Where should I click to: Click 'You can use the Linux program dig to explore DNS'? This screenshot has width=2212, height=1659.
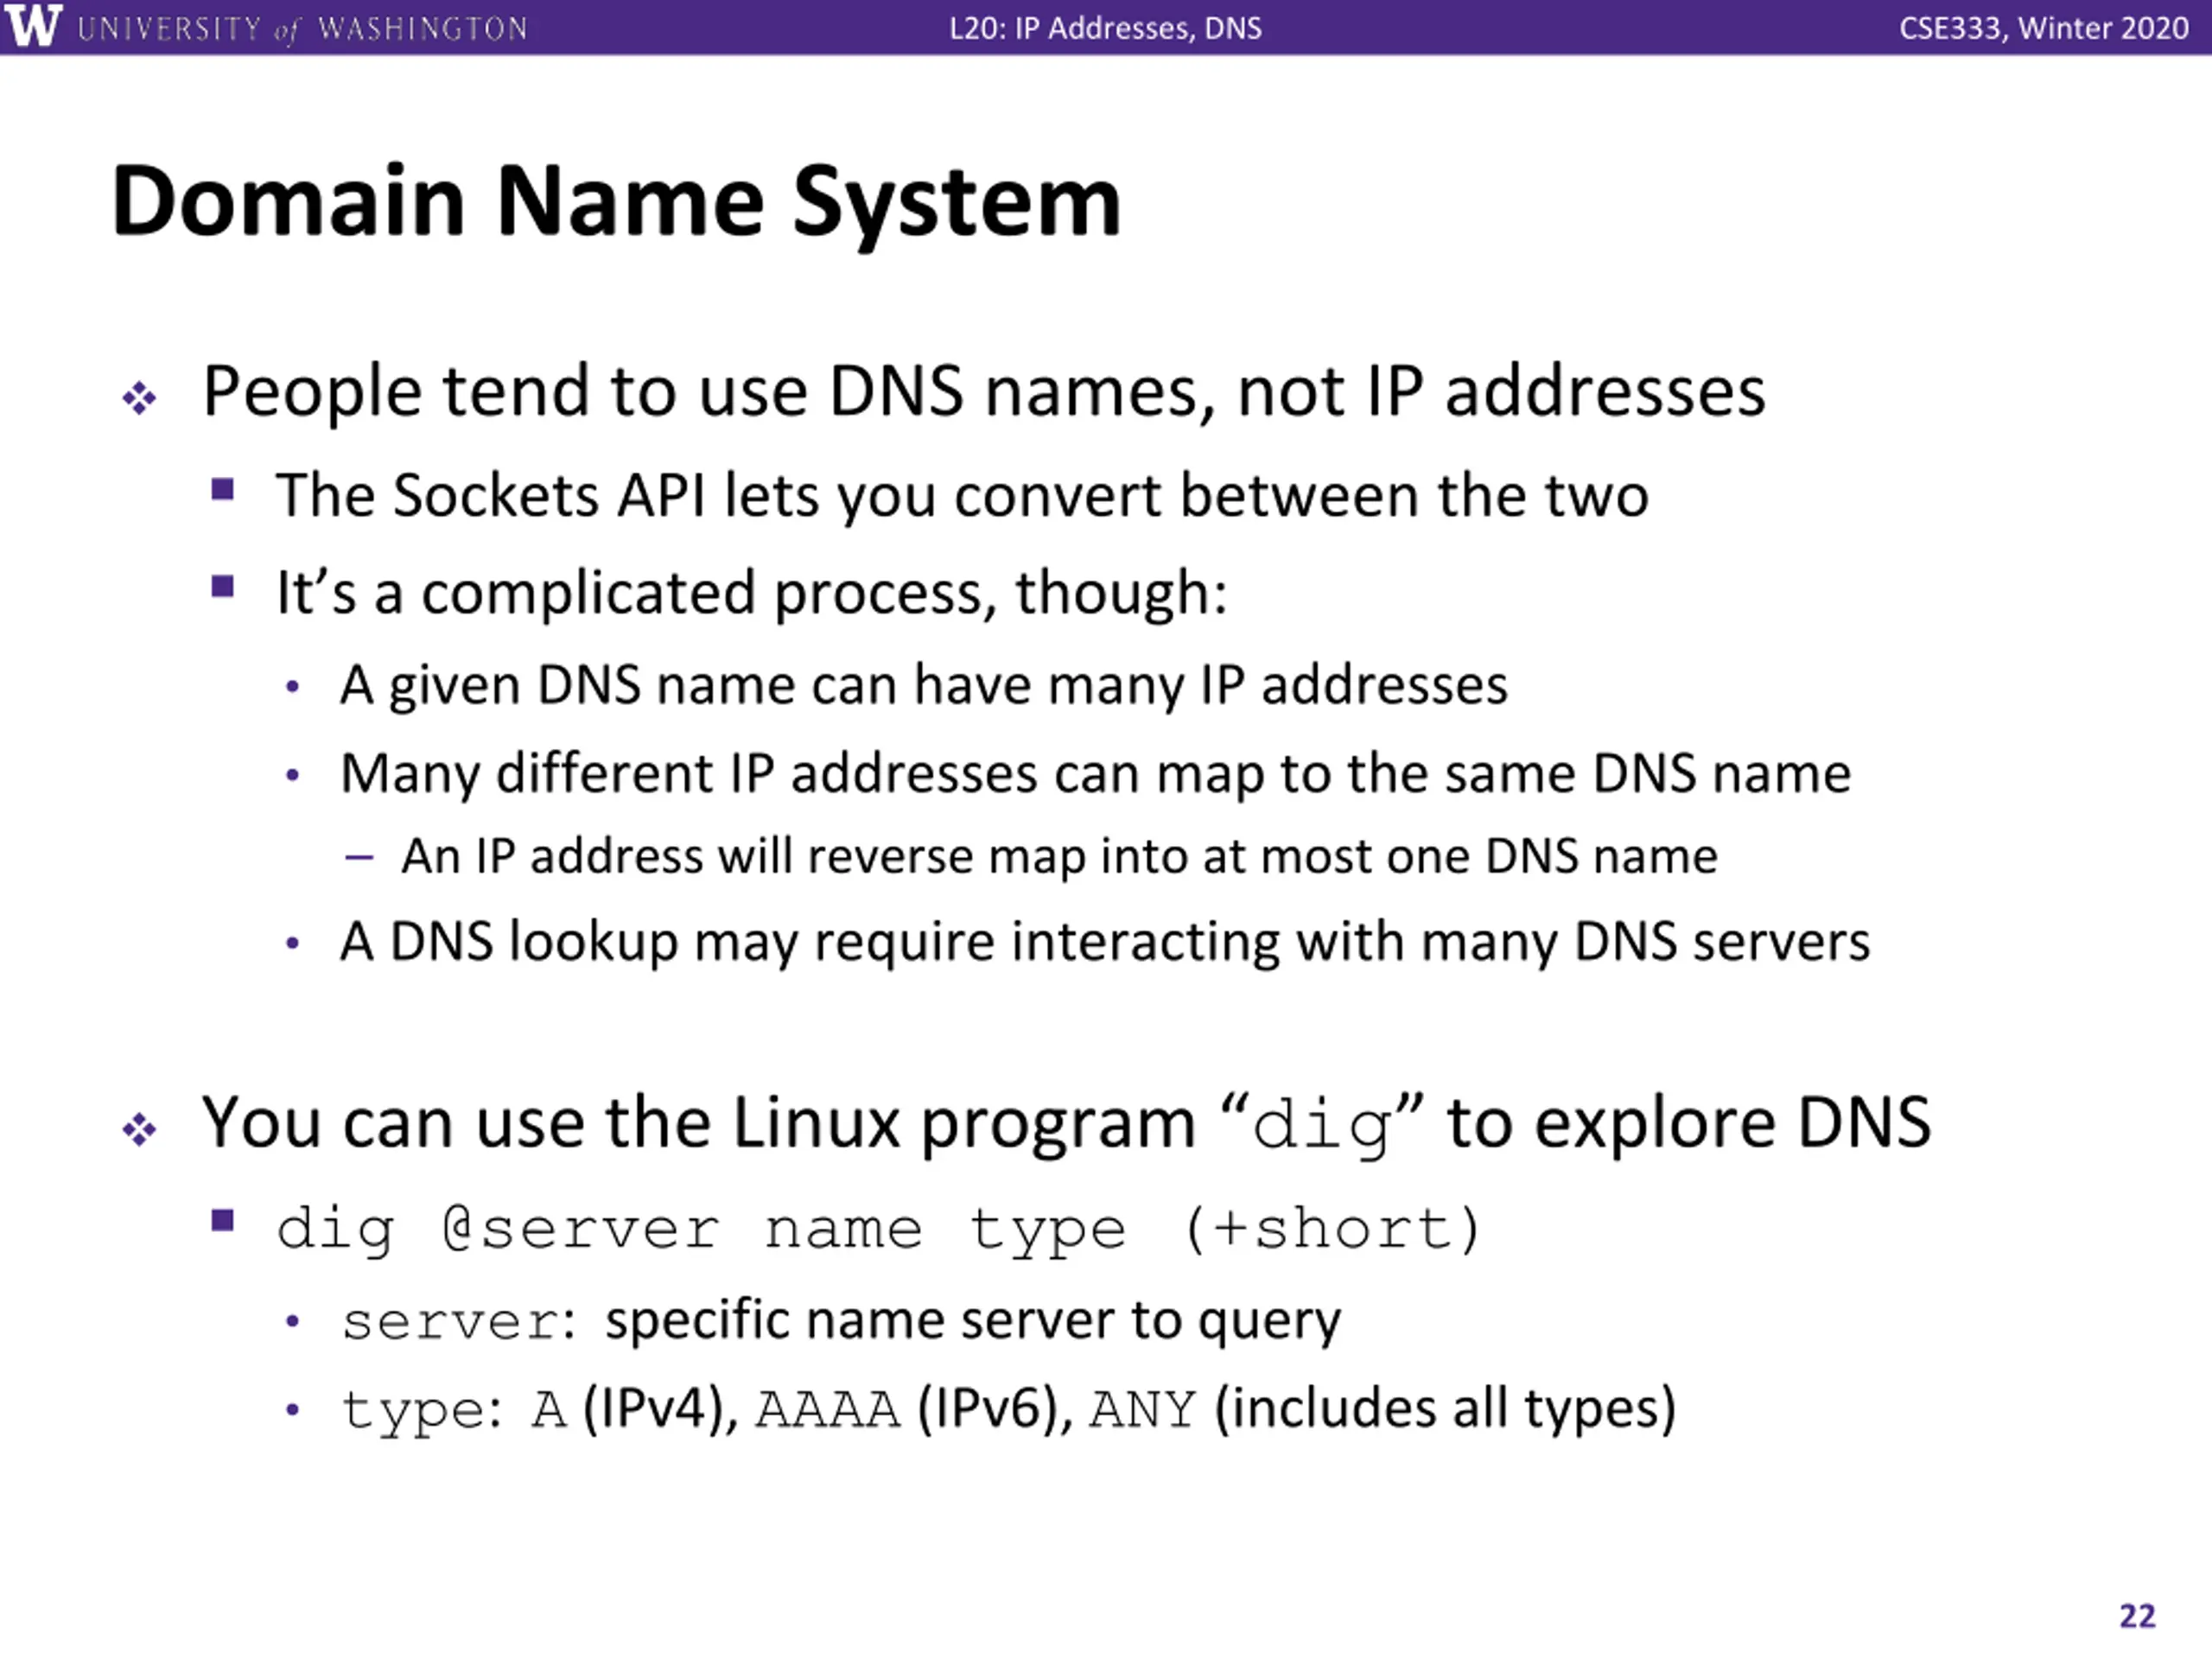coord(1067,1124)
